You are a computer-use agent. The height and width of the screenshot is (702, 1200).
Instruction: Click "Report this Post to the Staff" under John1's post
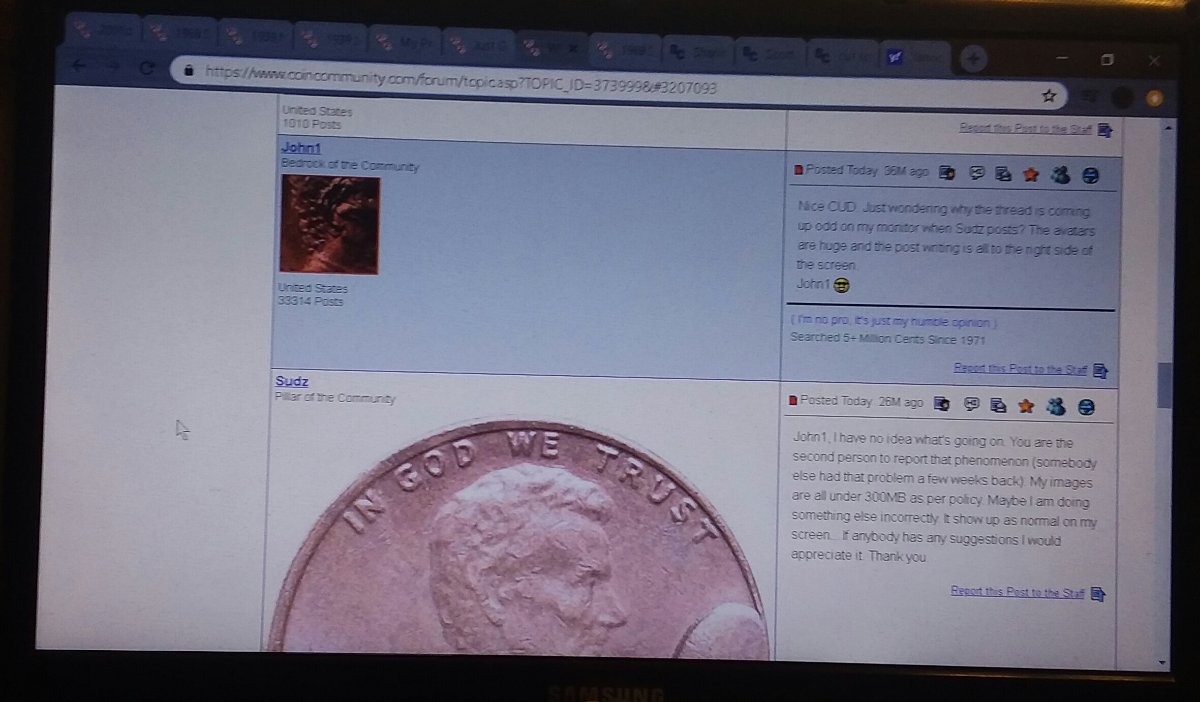(x=1020, y=369)
